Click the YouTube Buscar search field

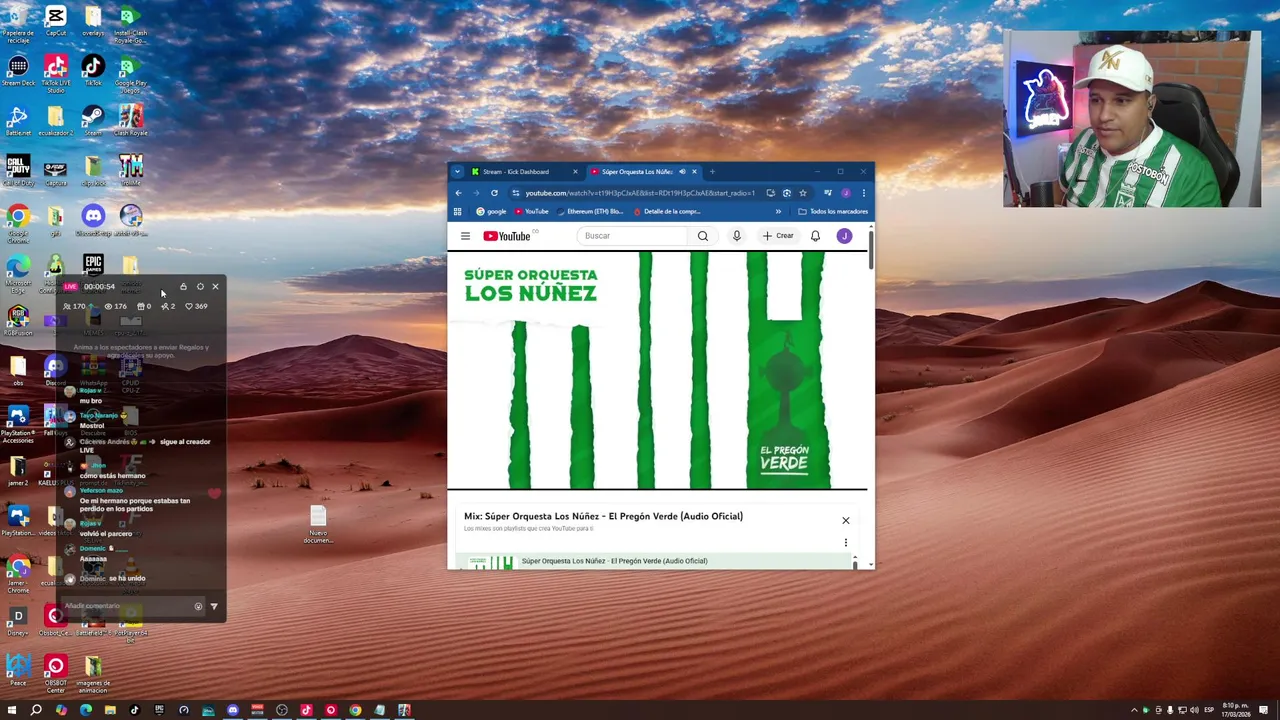(633, 236)
